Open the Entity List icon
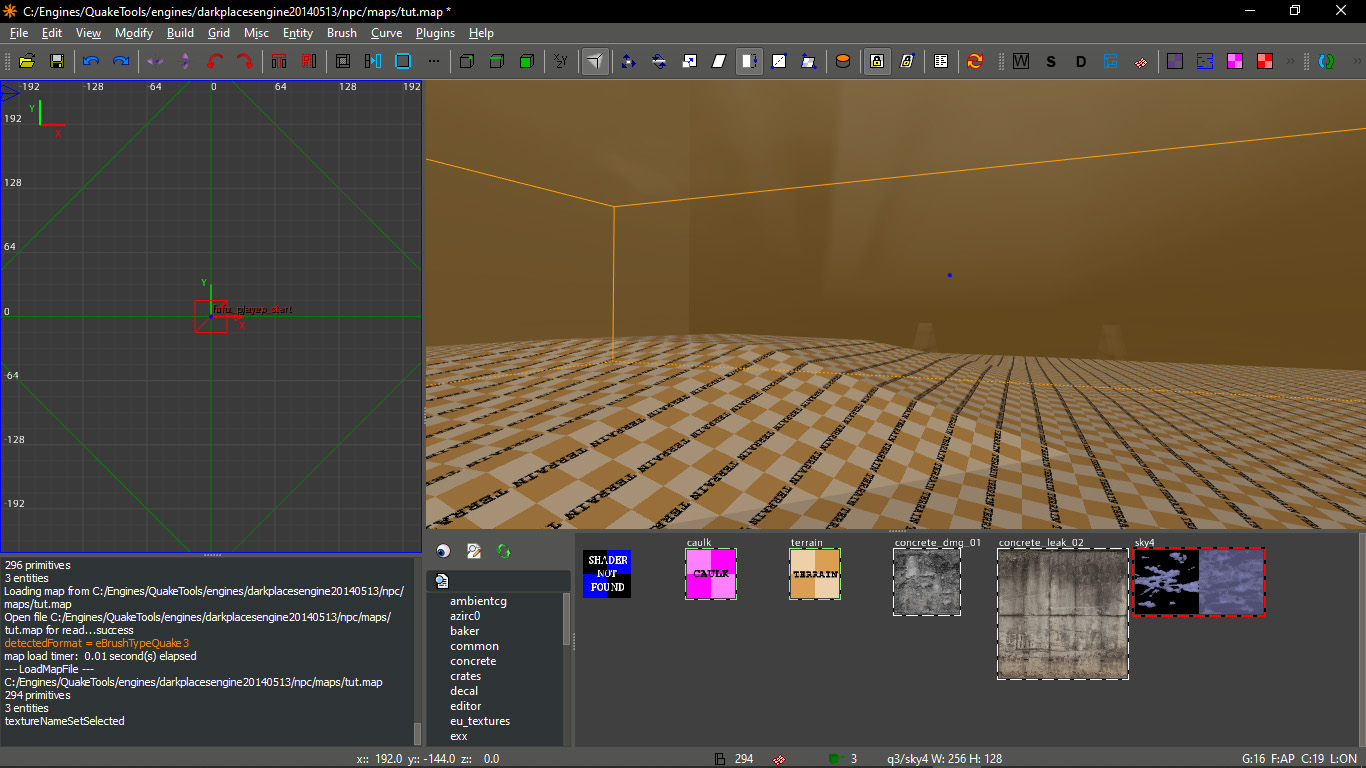The image size is (1366, 768). pyautogui.click(x=941, y=61)
